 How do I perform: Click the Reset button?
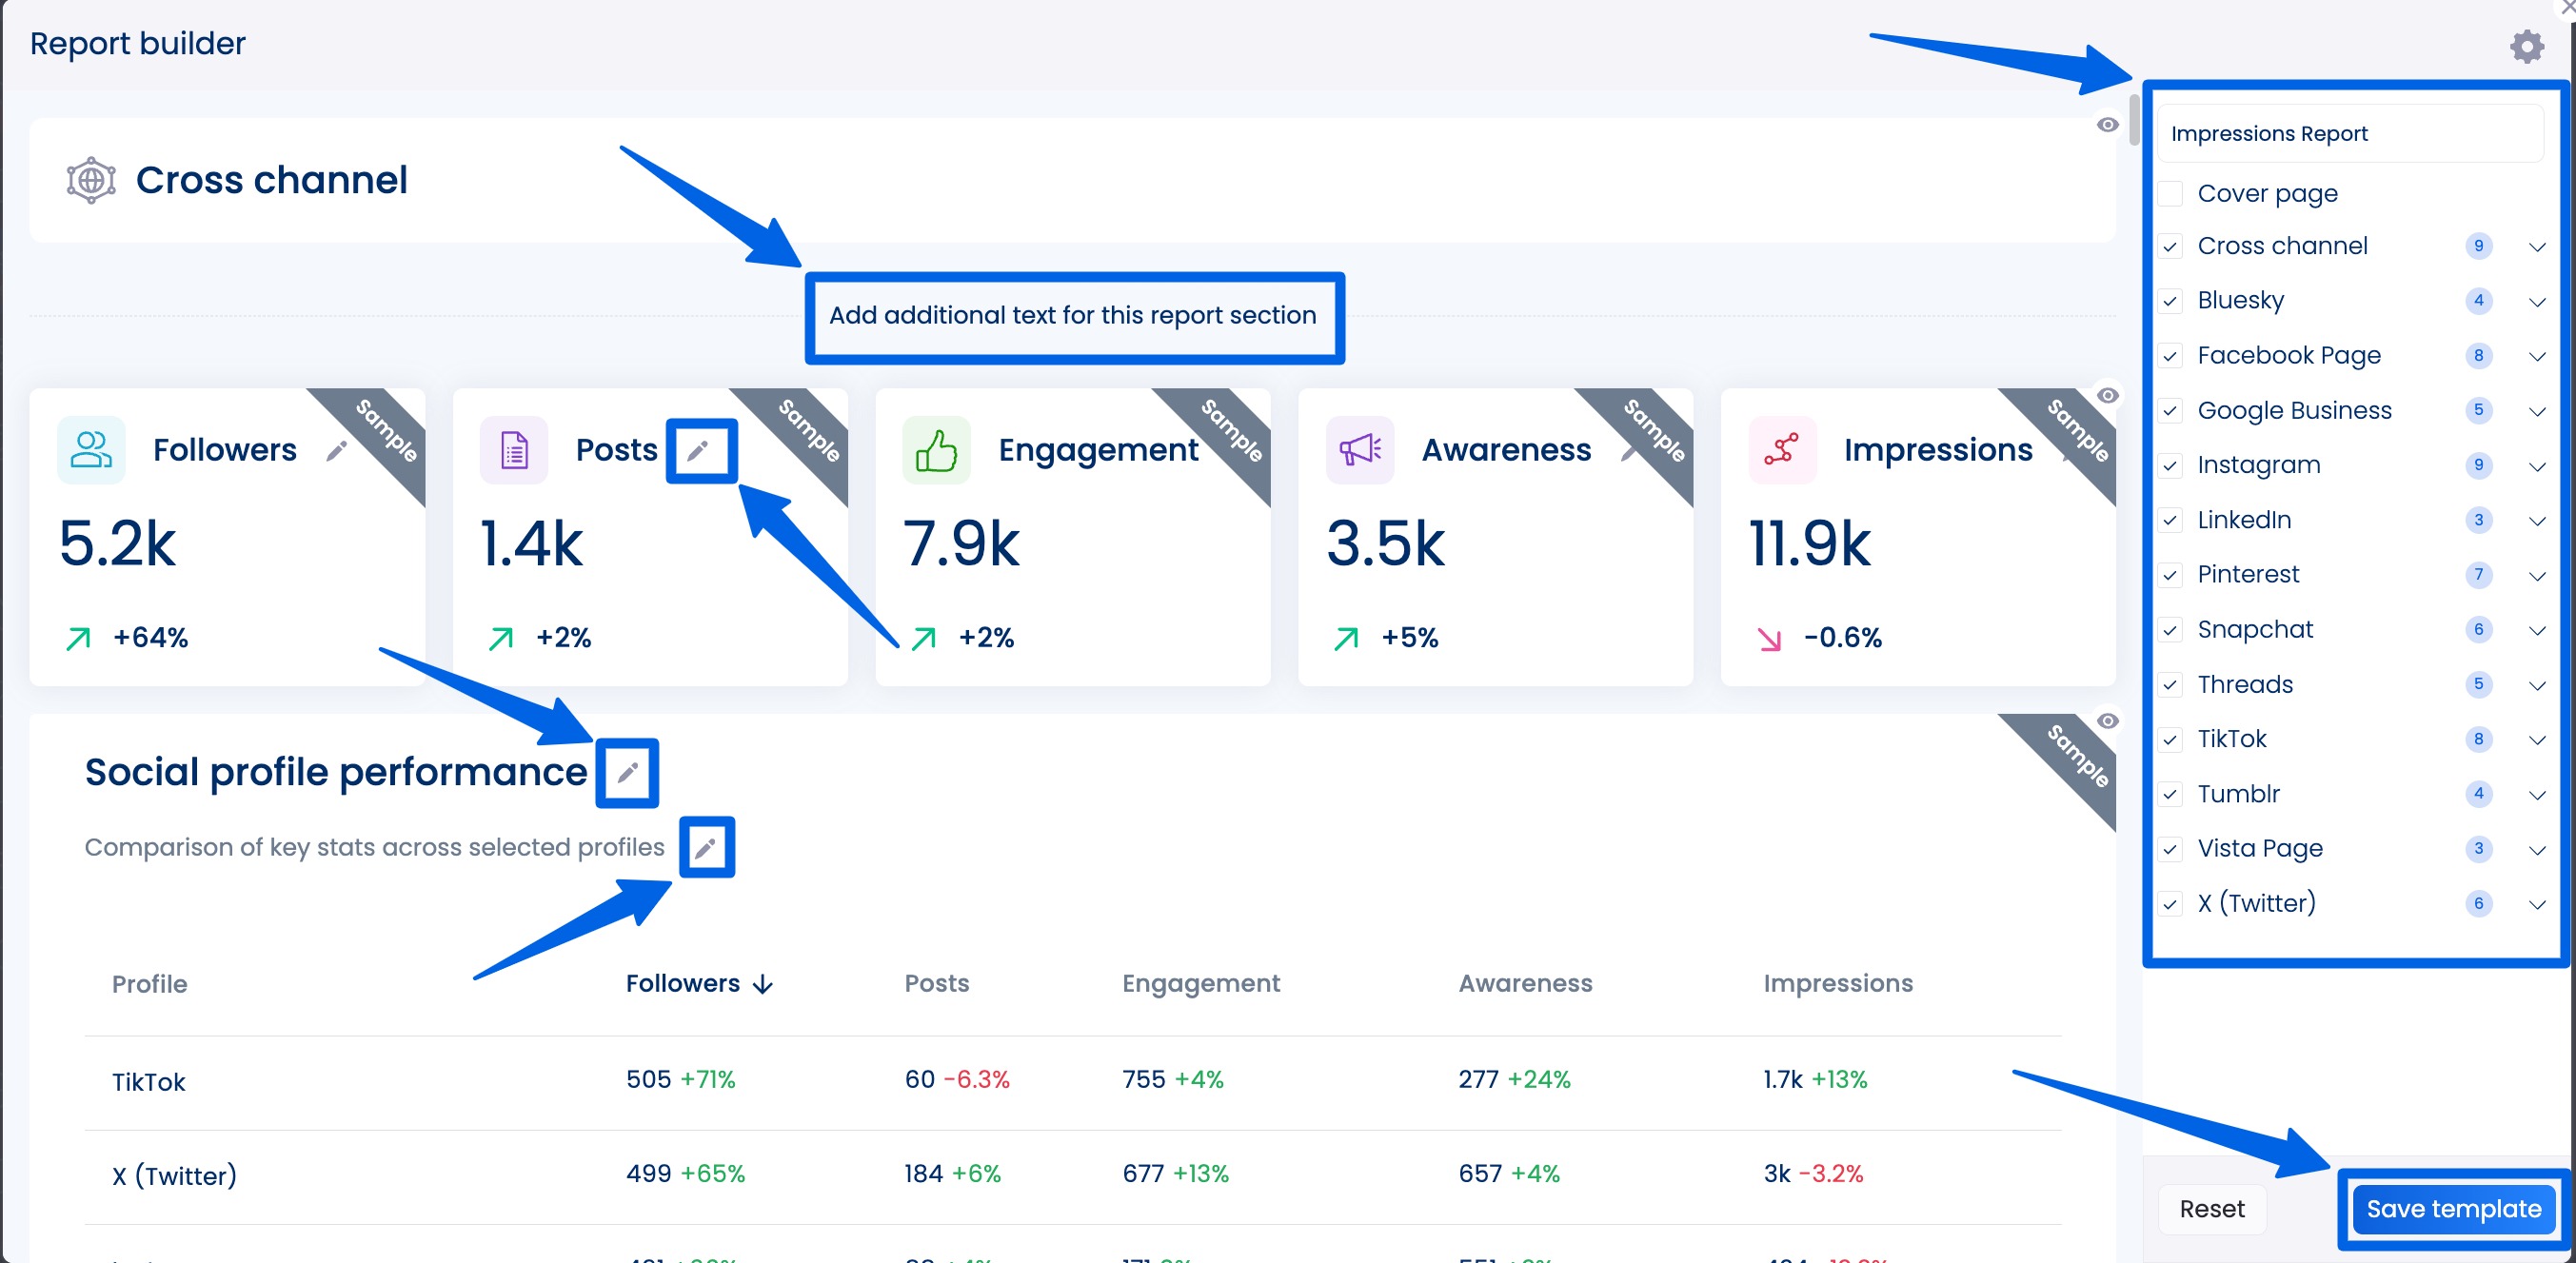2212,1208
